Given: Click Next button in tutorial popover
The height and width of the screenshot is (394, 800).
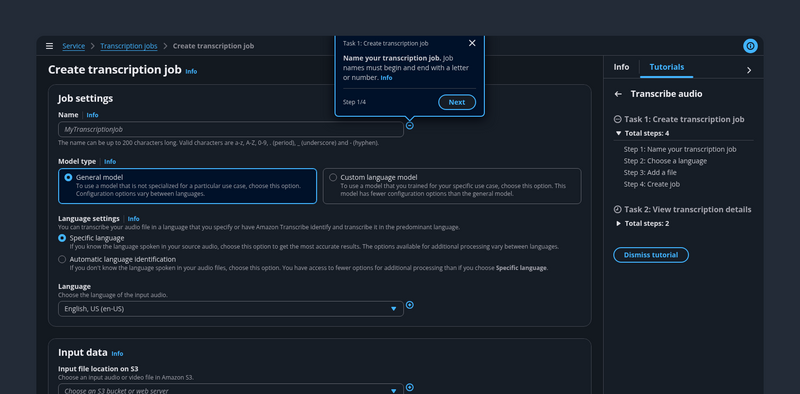Looking at the screenshot, I should [x=457, y=102].
